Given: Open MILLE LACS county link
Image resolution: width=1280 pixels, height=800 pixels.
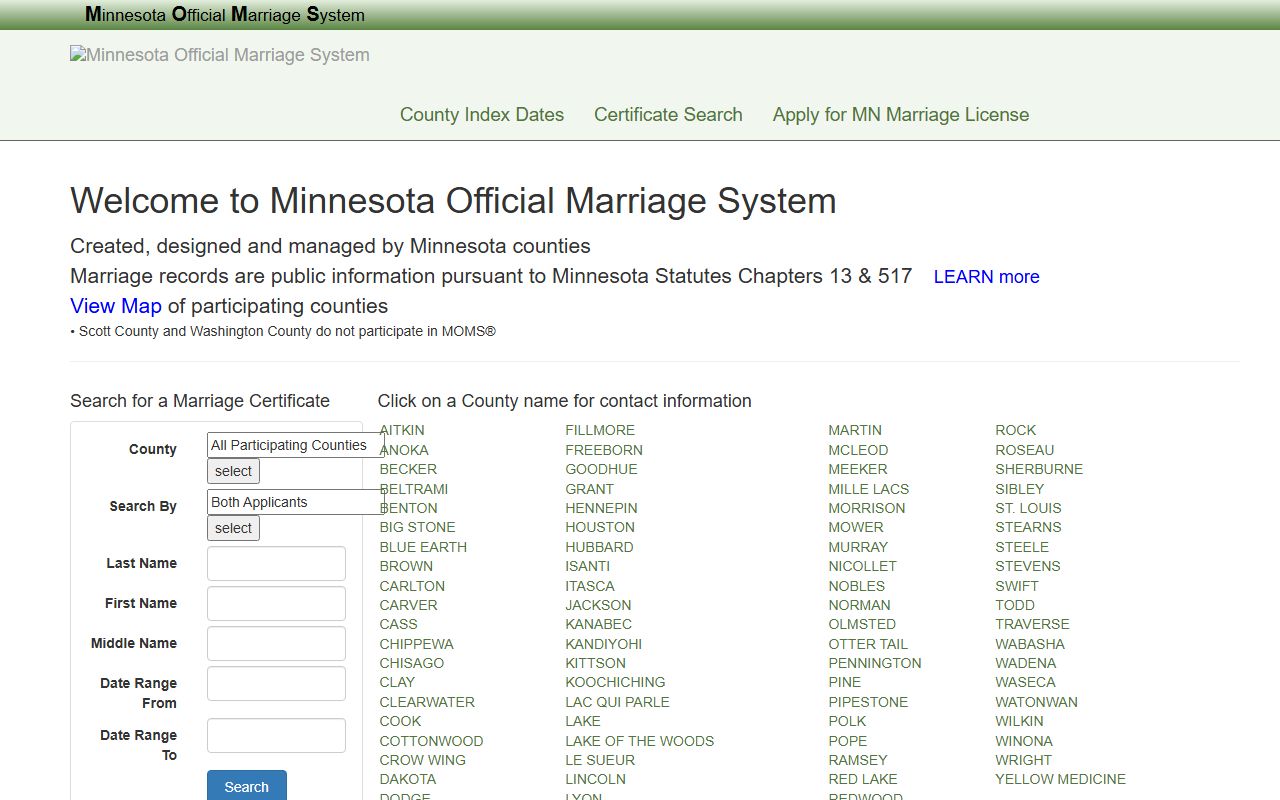Looking at the screenshot, I should click(868, 489).
